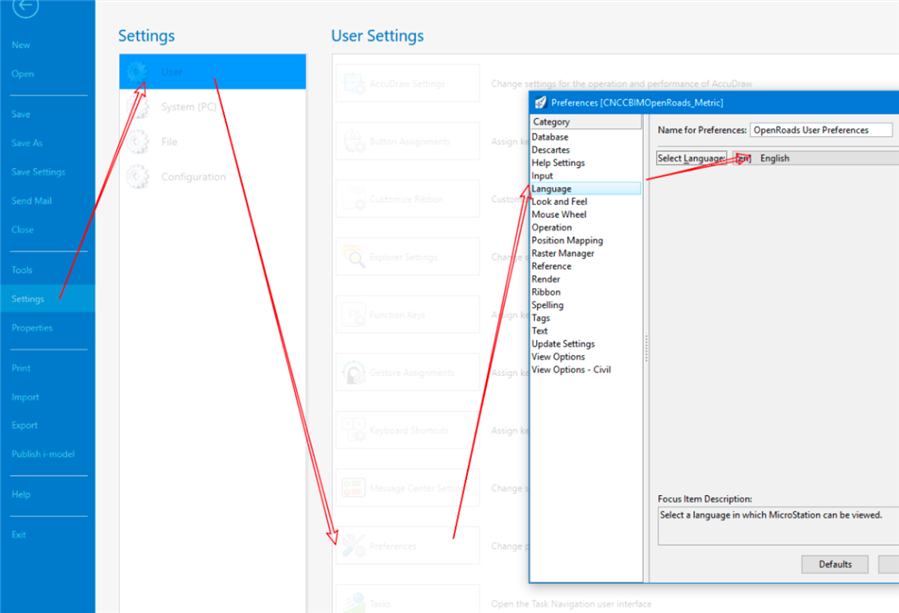Select Position Mapping category

(567, 240)
